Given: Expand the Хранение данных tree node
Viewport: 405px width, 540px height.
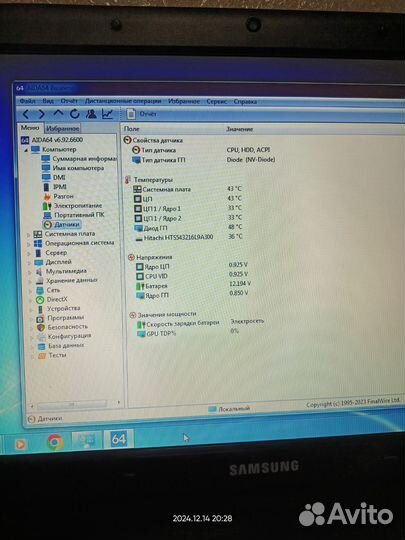Looking at the screenshot, I should [x=30, y=281].
